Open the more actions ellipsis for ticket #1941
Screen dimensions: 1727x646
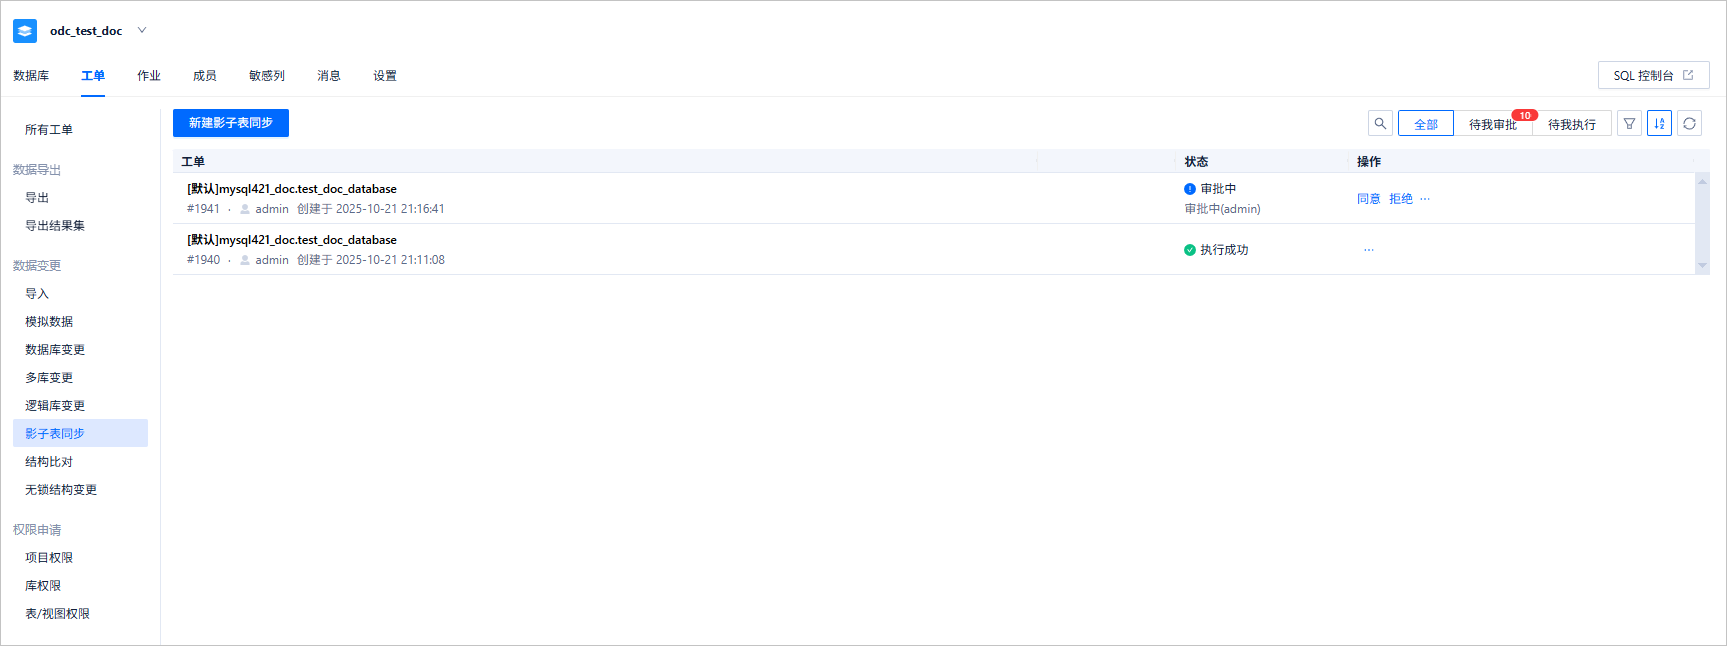[1425, 199]
